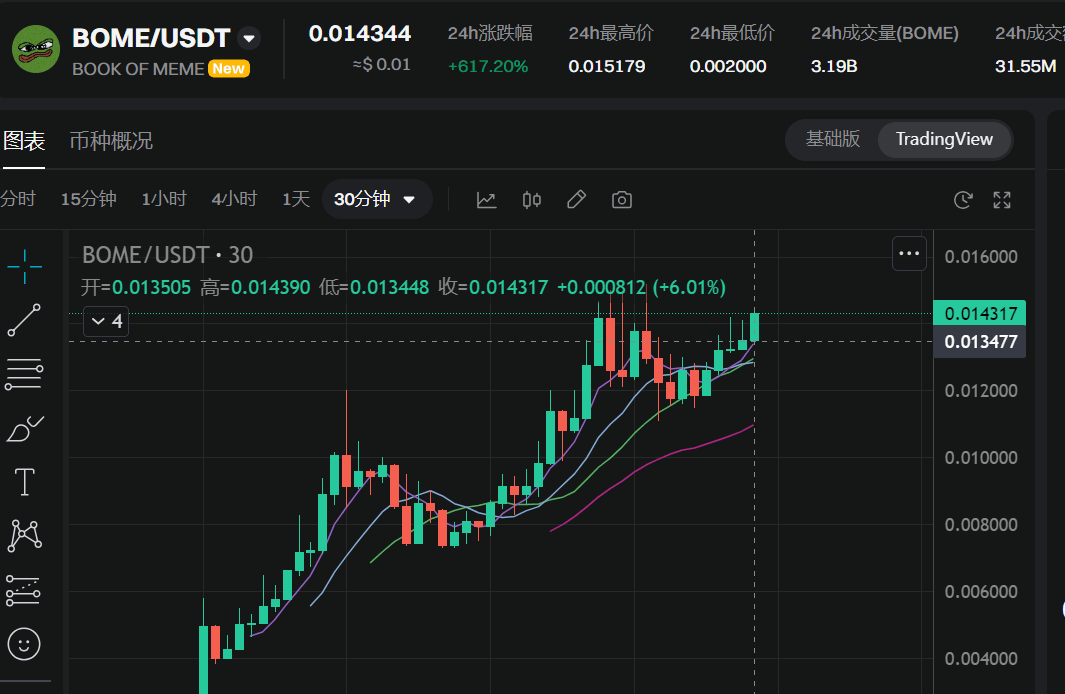Click the 24h最低价 value 0.002000
The width and height of the screenshot is (1065, 694).
[727, 66]
